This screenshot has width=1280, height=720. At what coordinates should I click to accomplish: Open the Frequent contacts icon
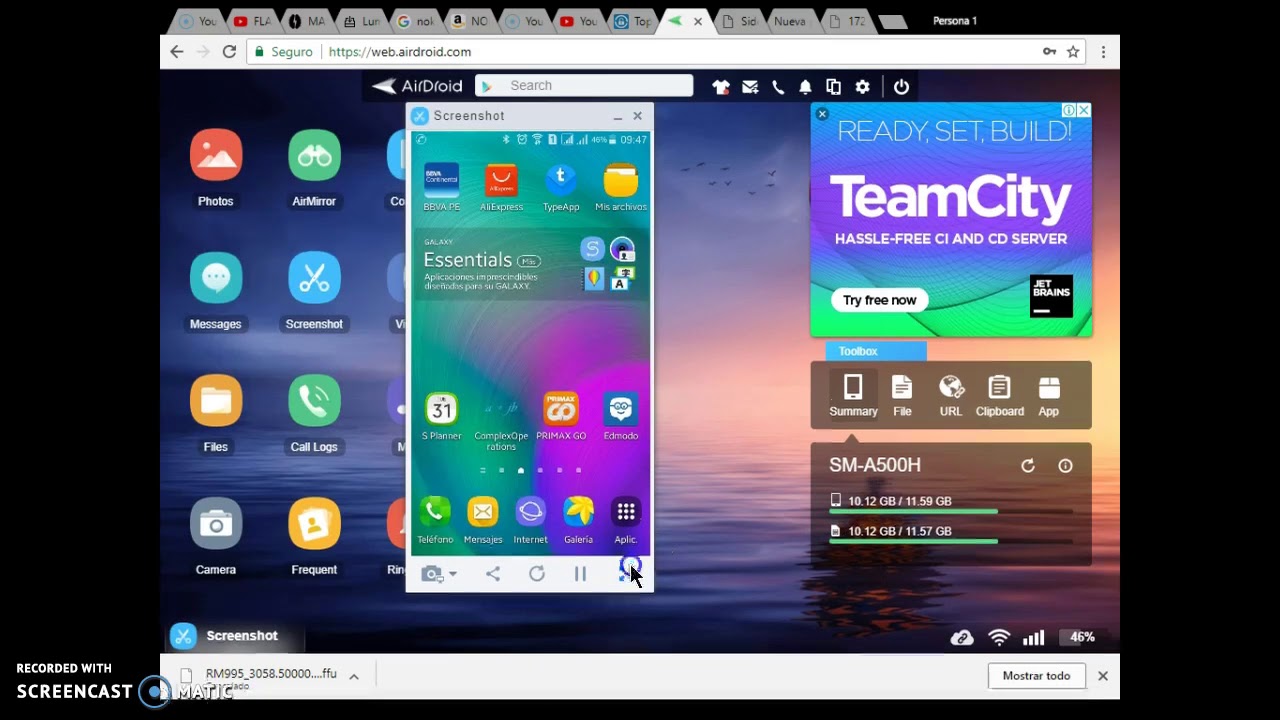coord(314,524)
